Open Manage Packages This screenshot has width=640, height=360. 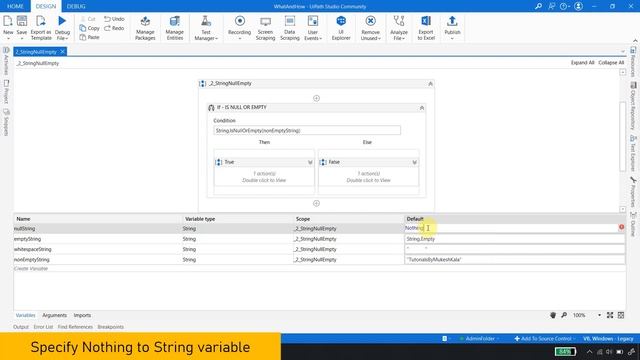(145, 28)
